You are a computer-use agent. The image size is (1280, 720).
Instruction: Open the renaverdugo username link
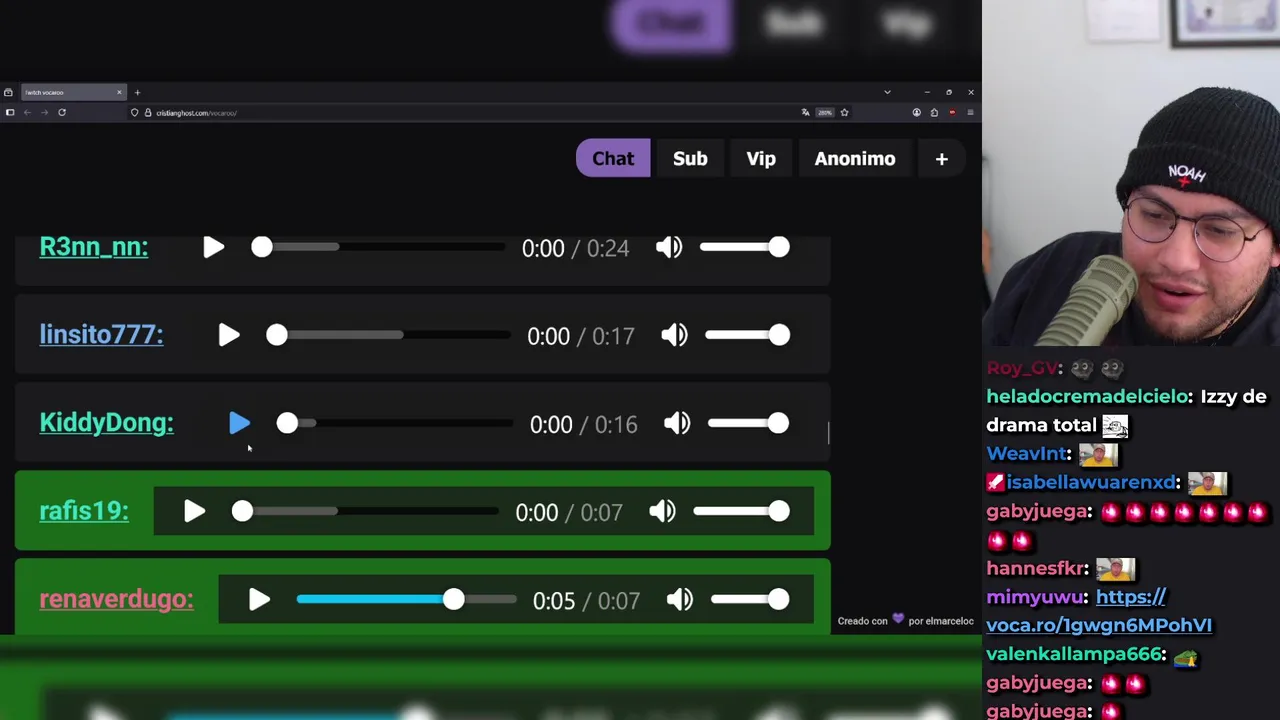pos(116,599)
